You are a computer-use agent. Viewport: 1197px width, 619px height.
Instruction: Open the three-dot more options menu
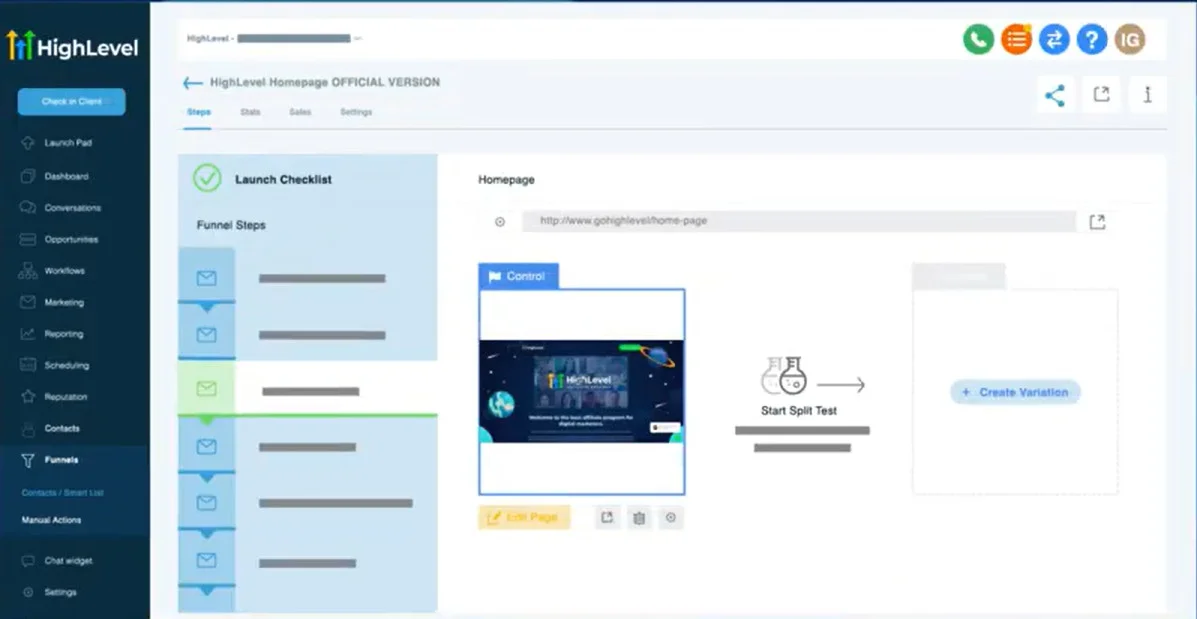pyautogui.click(x=1147, y=95)
